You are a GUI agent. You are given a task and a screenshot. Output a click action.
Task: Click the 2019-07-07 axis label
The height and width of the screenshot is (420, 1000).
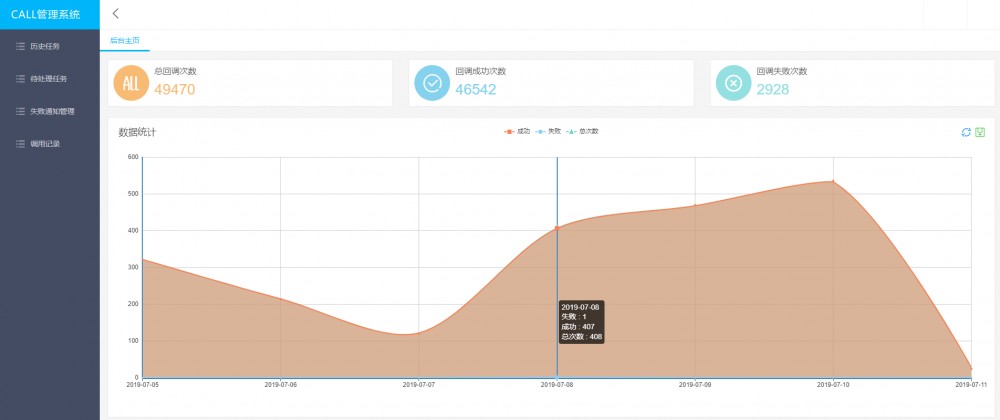[418, 384]
